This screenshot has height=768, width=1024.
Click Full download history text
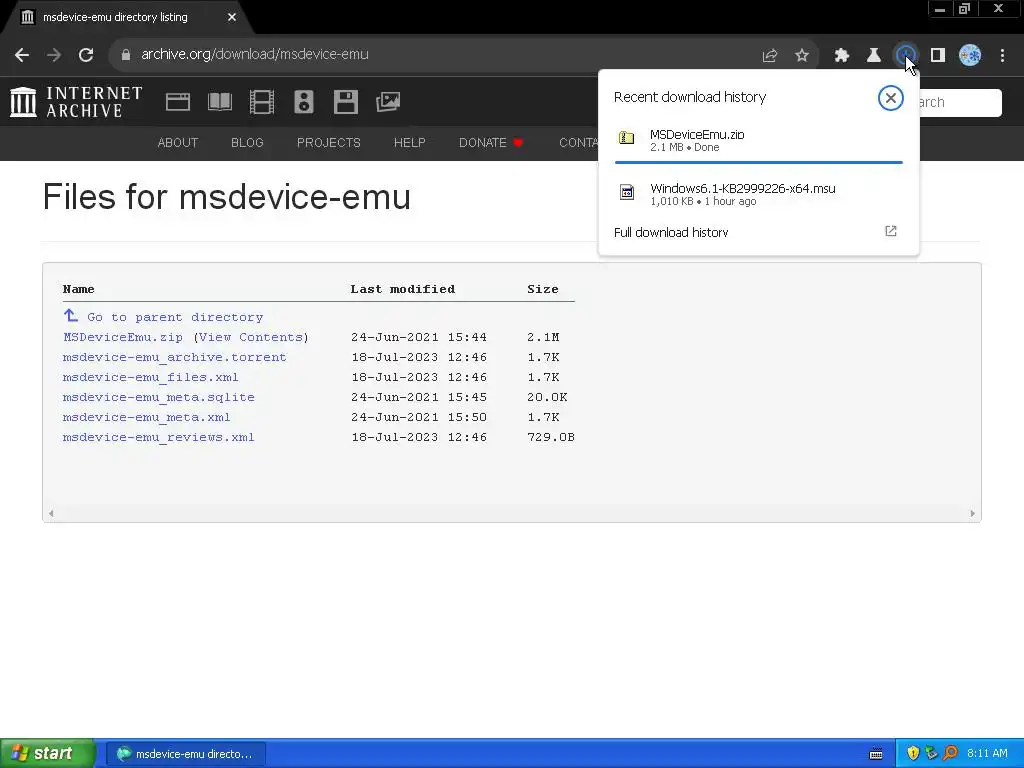click(671, 232)
